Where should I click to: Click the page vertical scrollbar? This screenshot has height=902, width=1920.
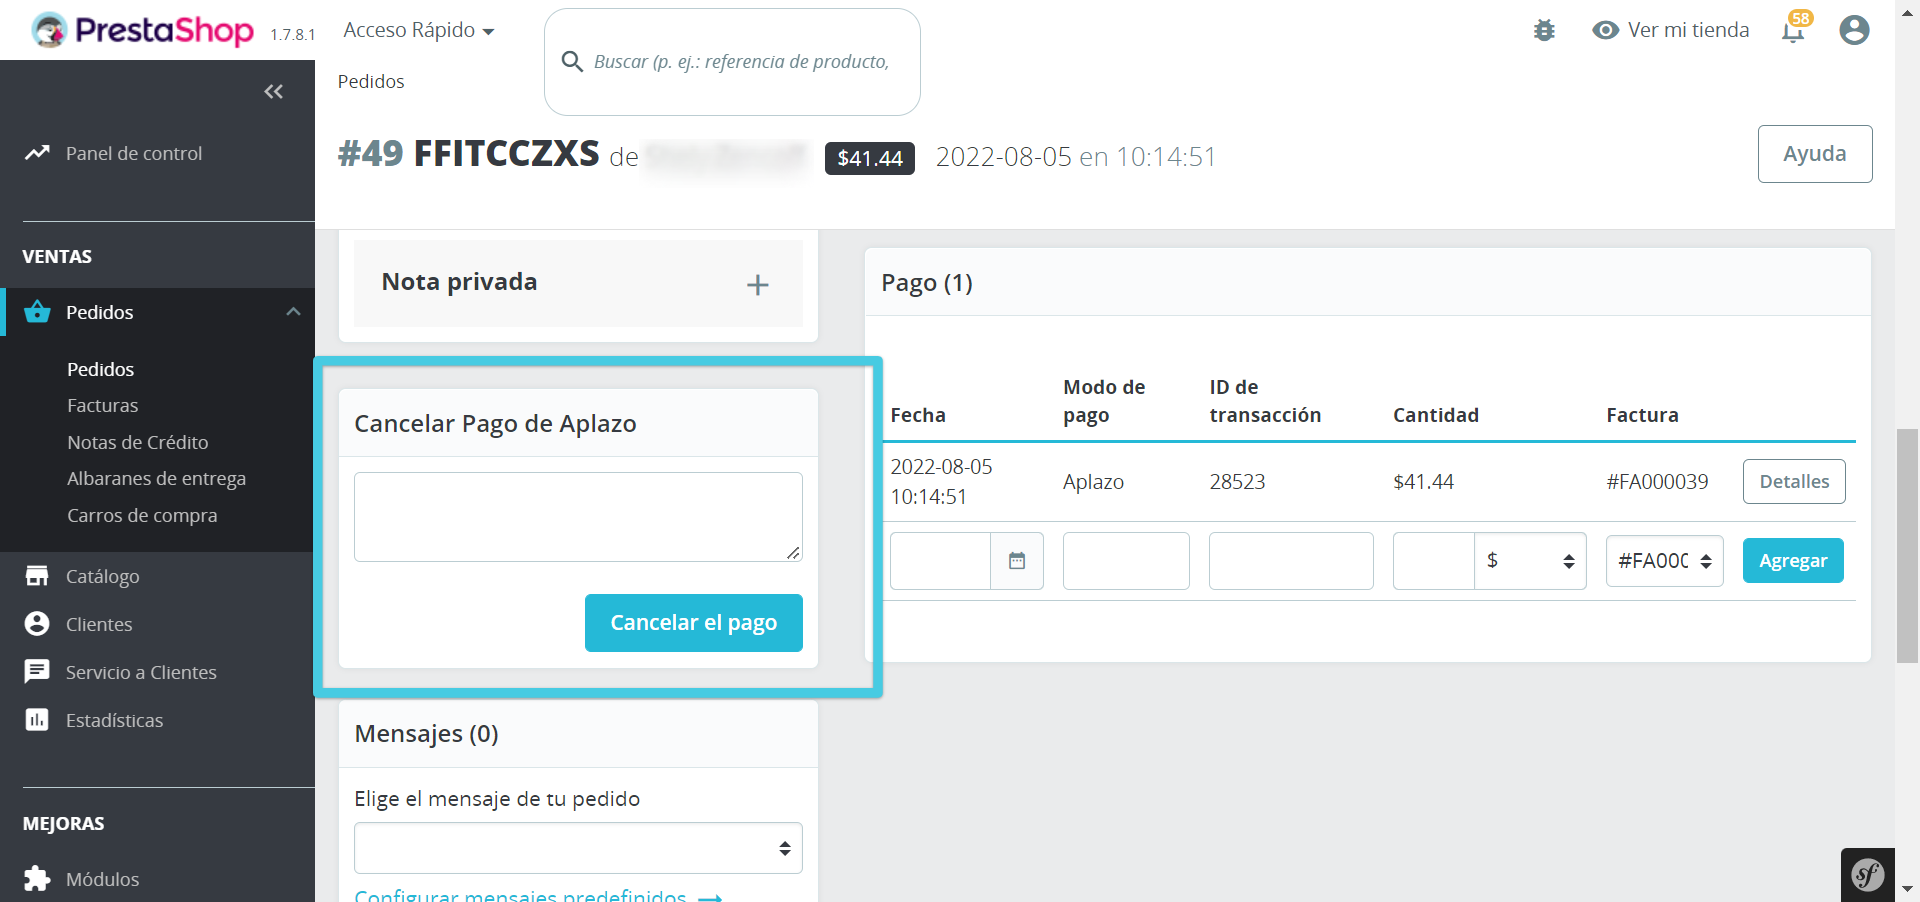click(x=1907, y=545)
